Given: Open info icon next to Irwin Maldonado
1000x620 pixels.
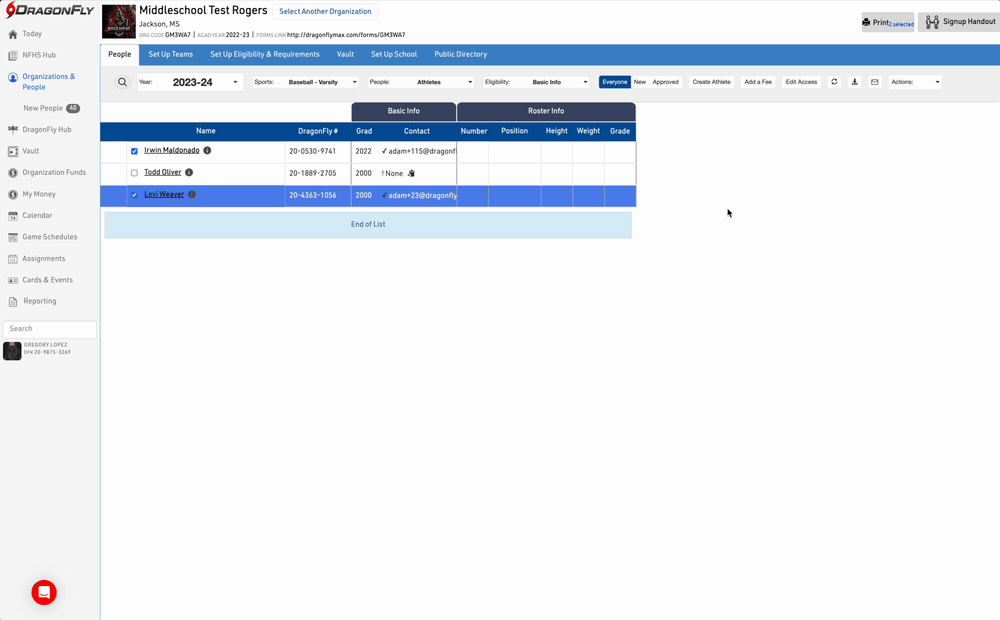Looking at the screenshot, I should coord(207,151).
